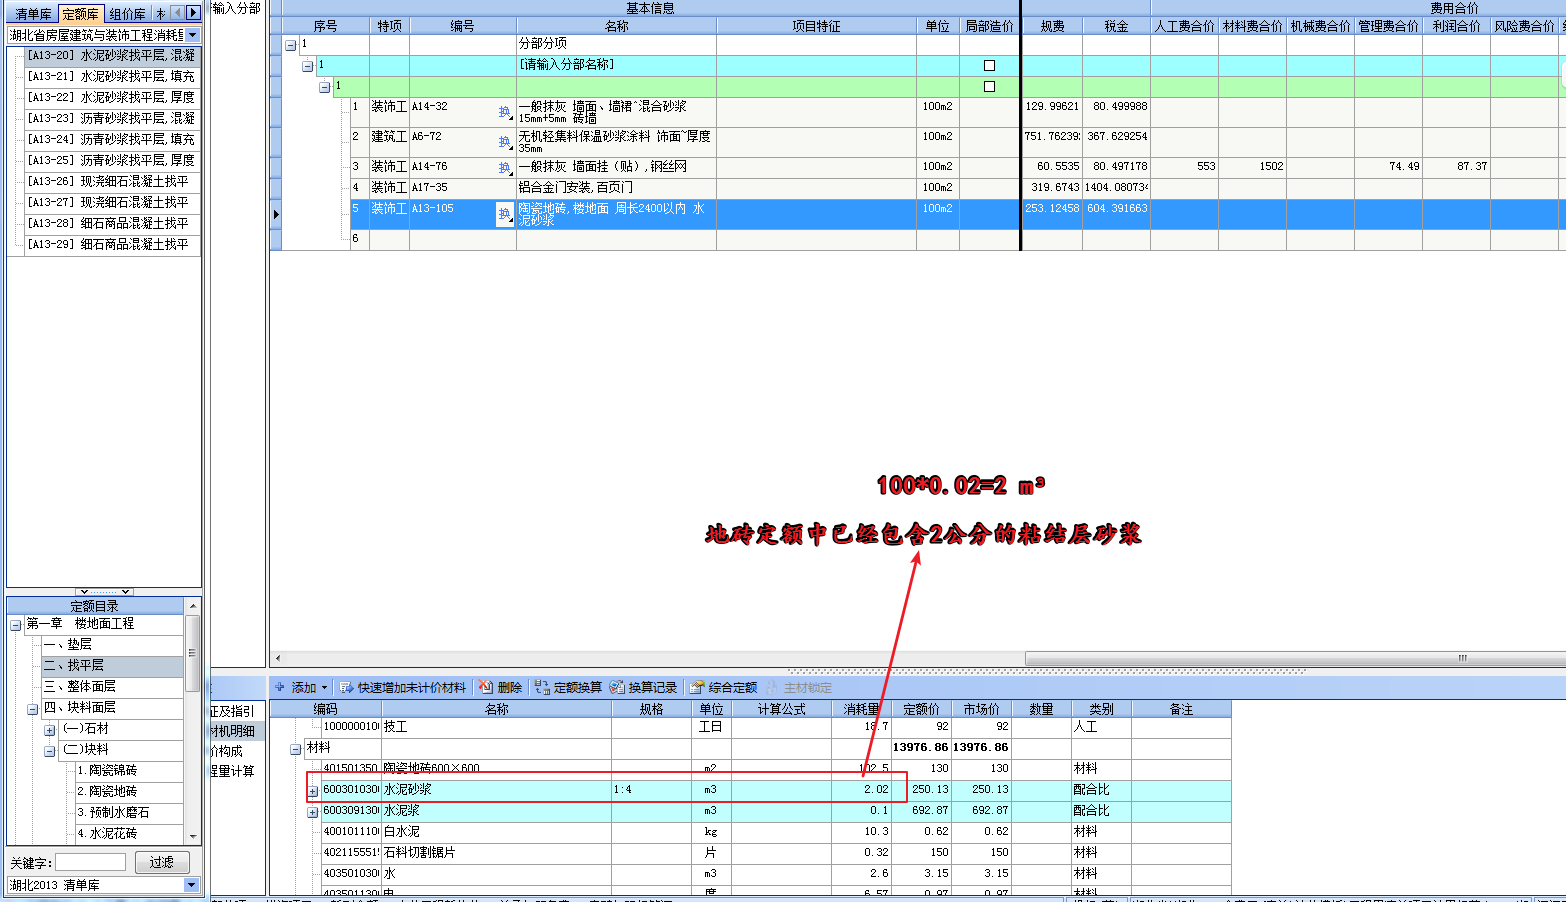Select quota [A13-26] 现浇细石混凝土找平

click(111, 181)
